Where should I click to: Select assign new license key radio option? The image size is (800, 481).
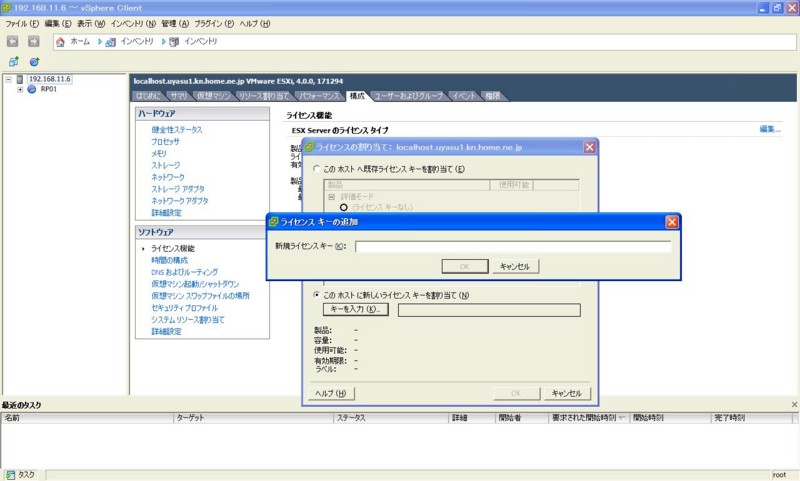pos(317,295)
